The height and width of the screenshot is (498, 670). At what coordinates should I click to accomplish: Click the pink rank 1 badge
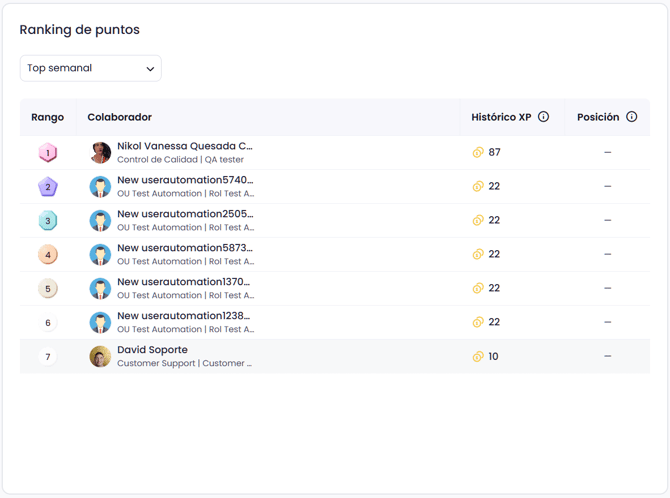[x=48, y=153]
